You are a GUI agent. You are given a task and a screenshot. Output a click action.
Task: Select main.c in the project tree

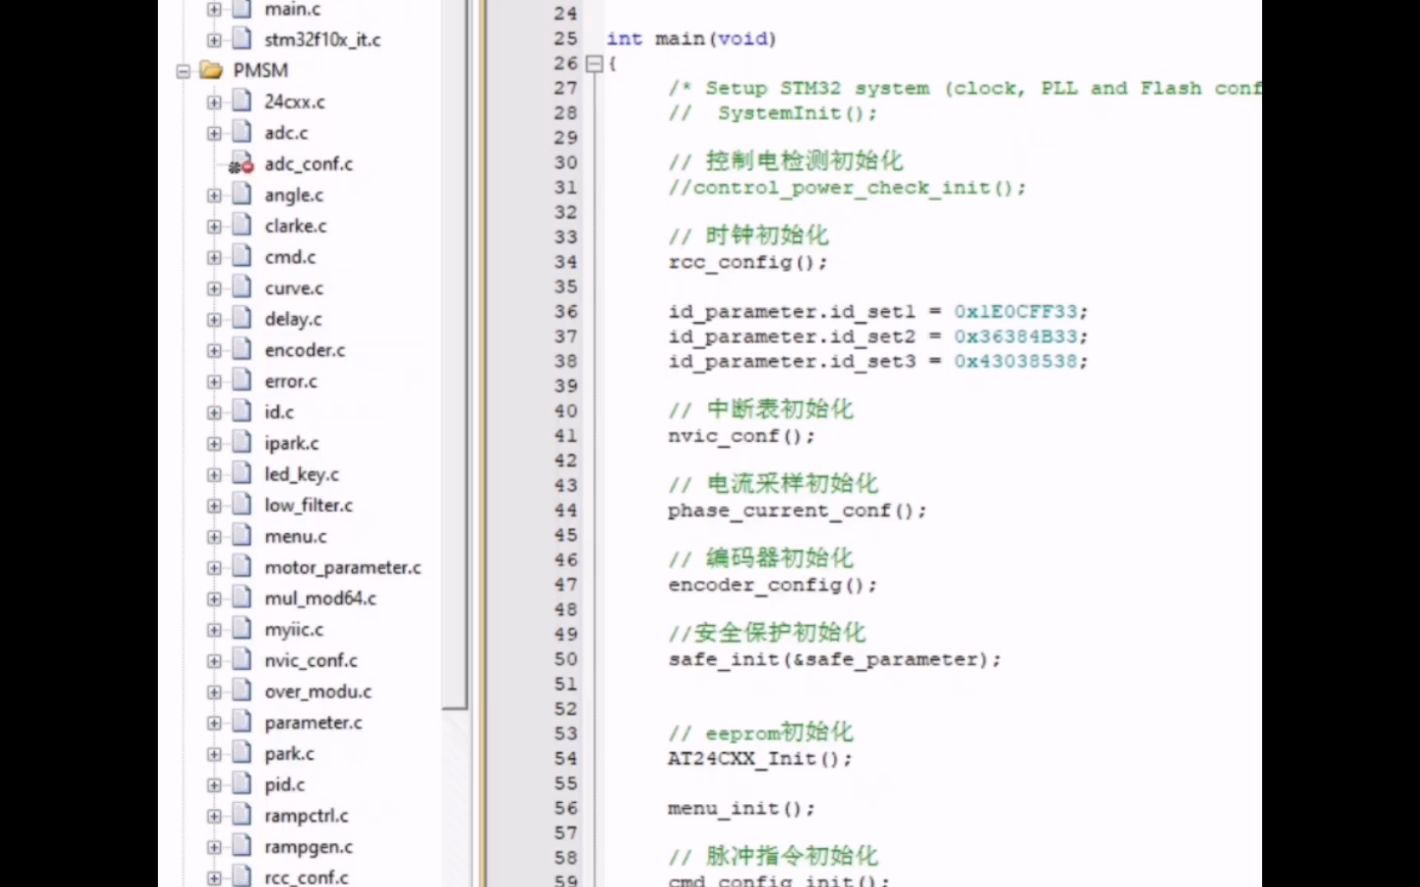(292, 9)
